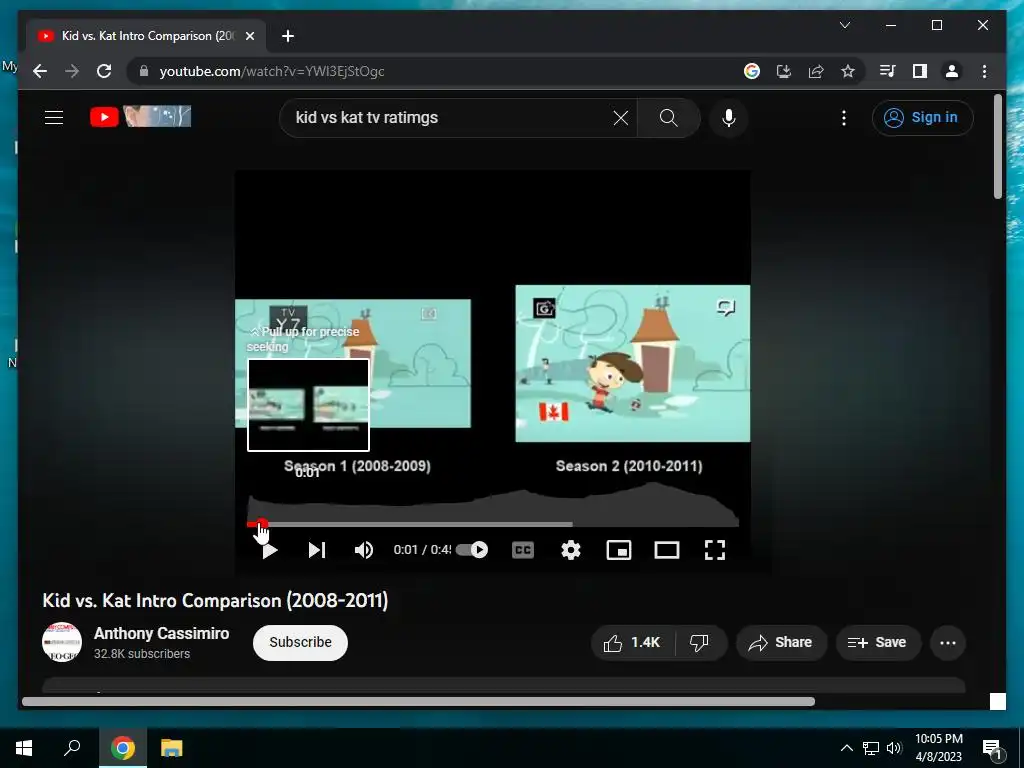1024x768 pixels.
Task: Go forward in browser history
Action: point(72,71)
